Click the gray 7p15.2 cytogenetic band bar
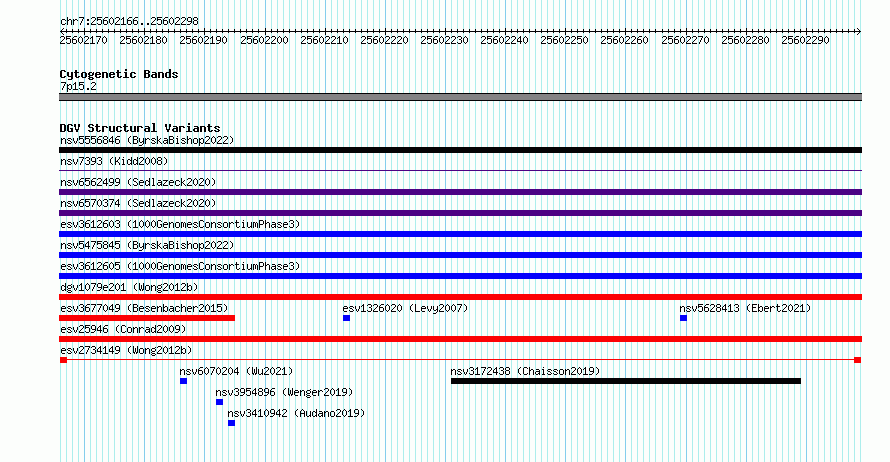 point(460,97)
